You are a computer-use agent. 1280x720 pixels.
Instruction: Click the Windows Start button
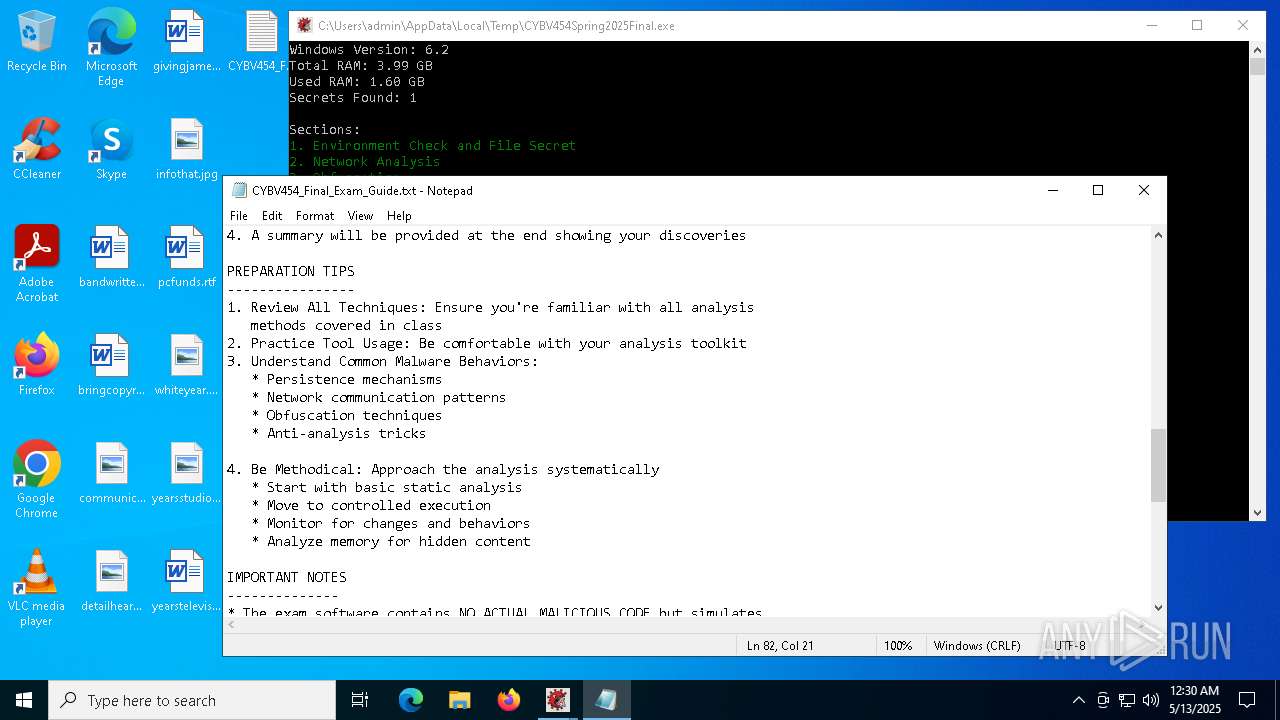coord(24,700)
